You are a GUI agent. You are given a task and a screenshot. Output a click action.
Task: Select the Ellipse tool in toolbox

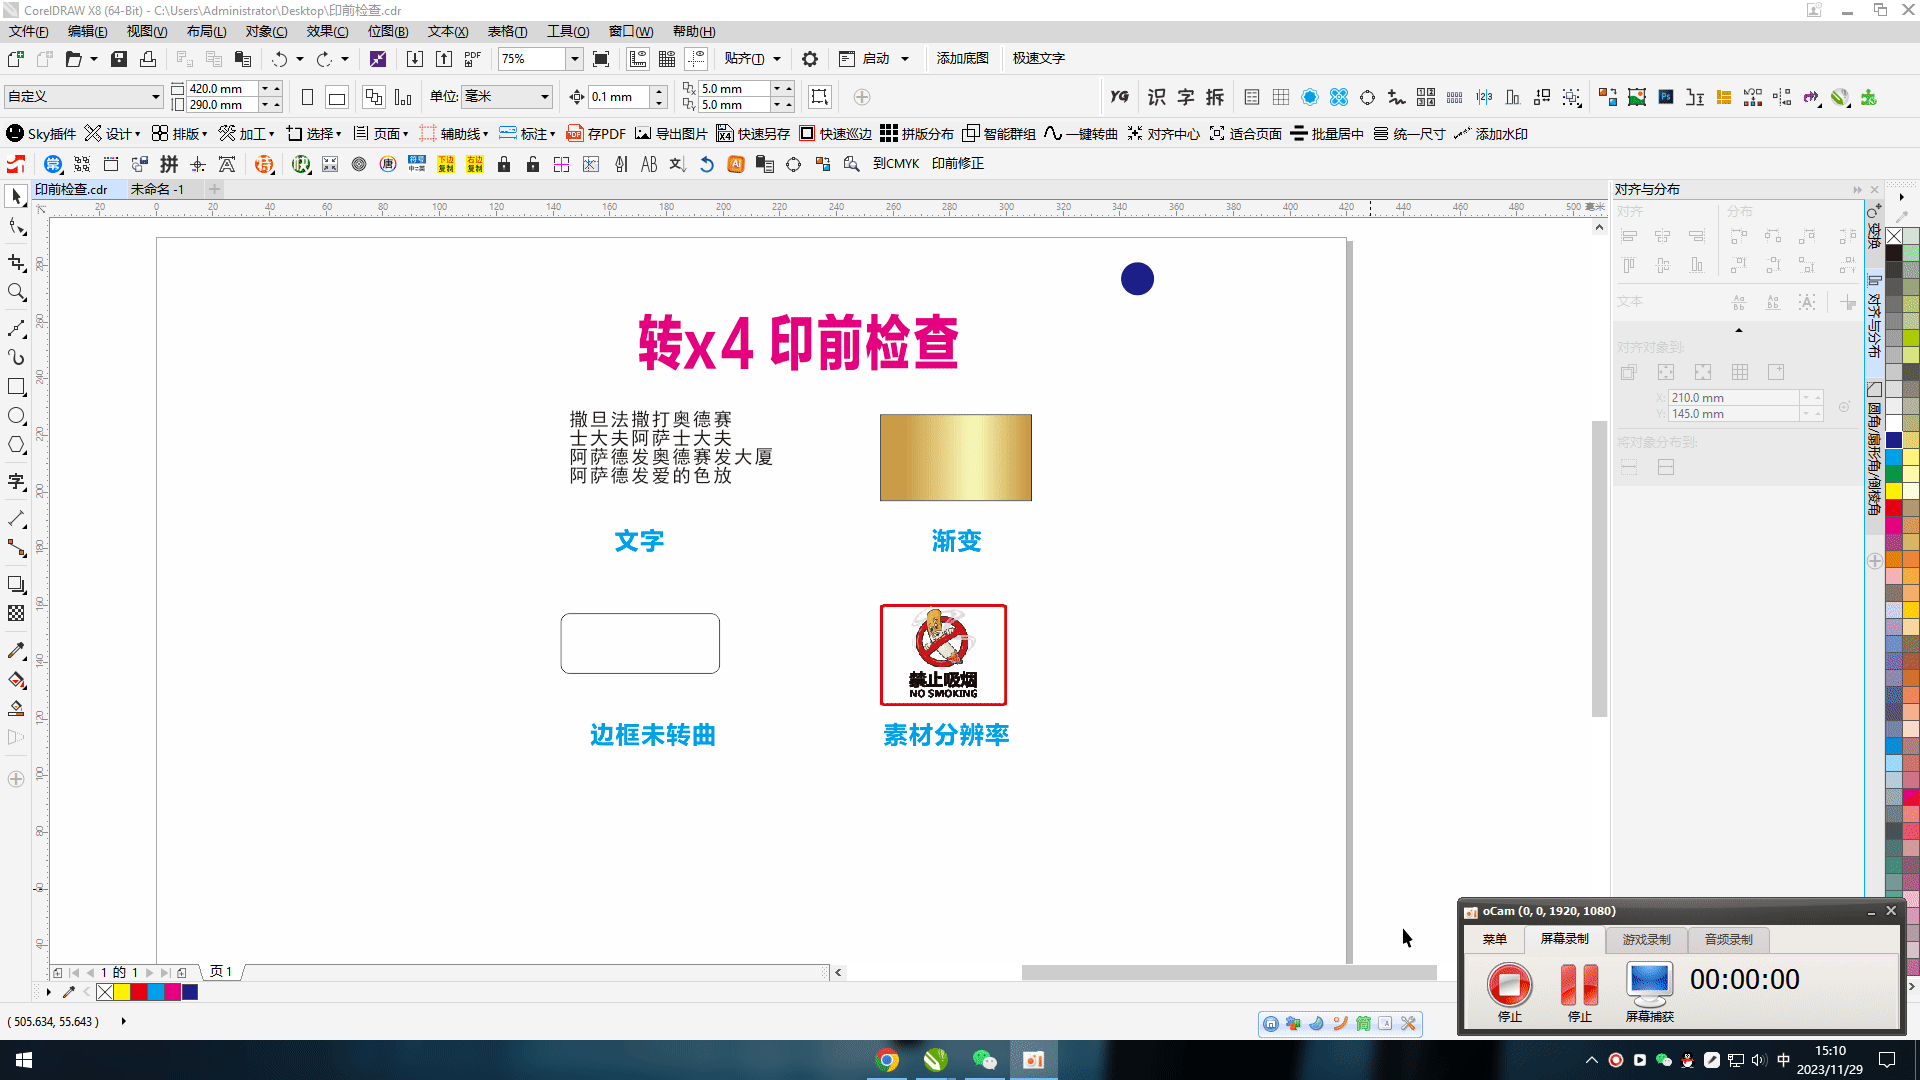click(x=16, y=416)
